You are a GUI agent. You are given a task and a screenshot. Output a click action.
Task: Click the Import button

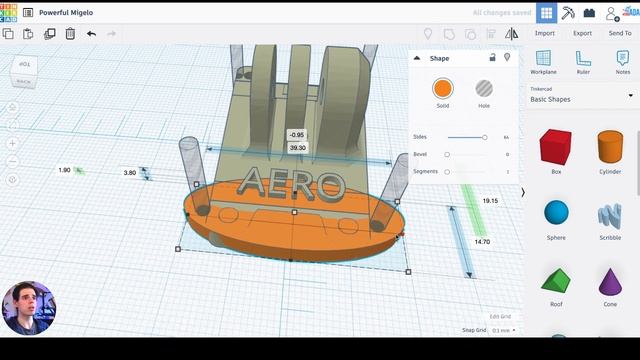[x=544, y=33]
